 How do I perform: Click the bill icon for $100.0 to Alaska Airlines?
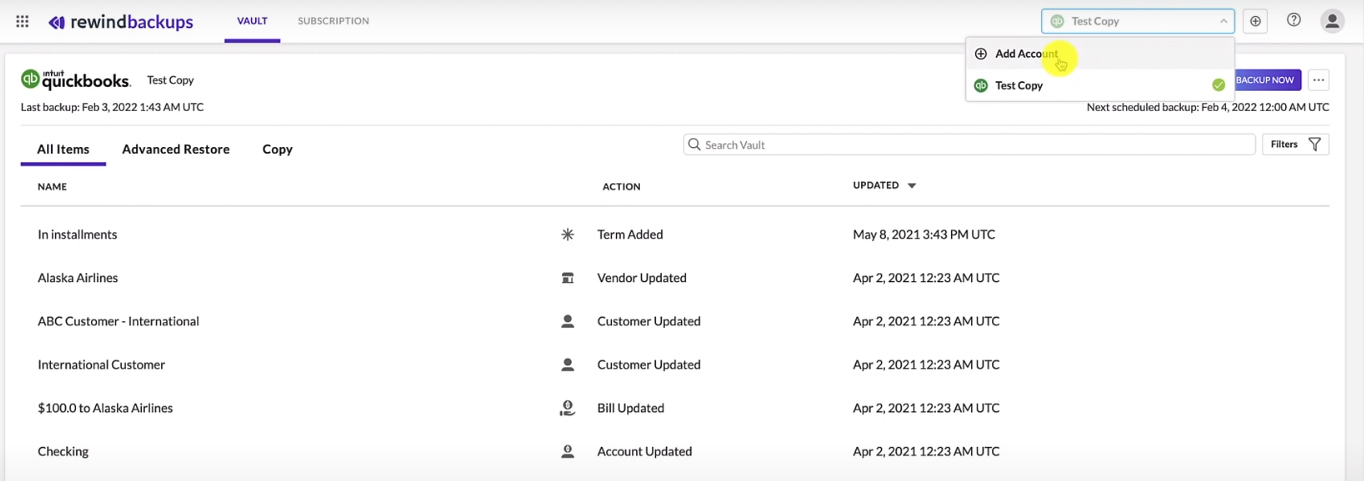click(567, 408)
